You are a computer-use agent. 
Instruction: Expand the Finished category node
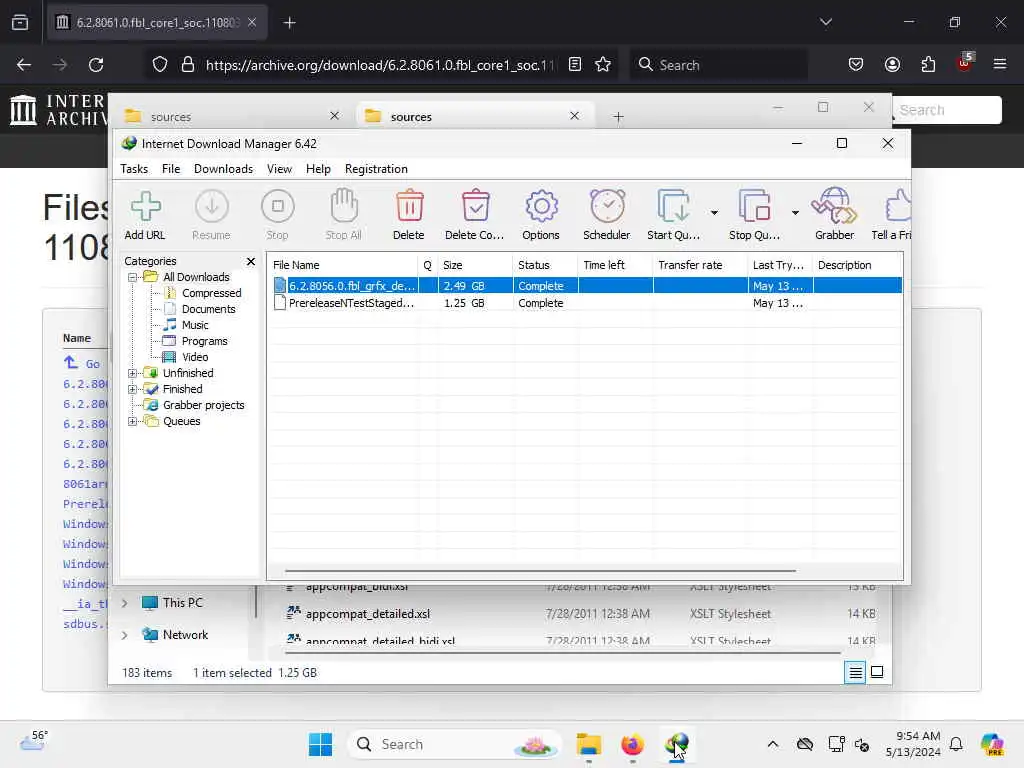[133, 389]
